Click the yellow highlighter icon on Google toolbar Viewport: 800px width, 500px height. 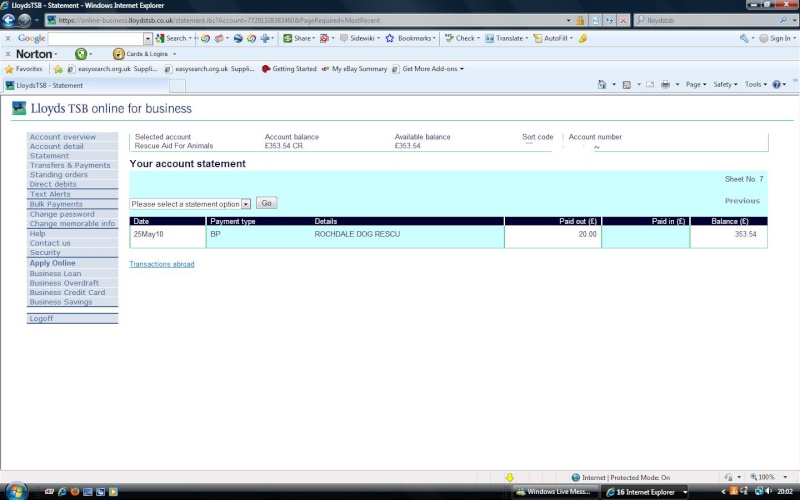[583, 38]
